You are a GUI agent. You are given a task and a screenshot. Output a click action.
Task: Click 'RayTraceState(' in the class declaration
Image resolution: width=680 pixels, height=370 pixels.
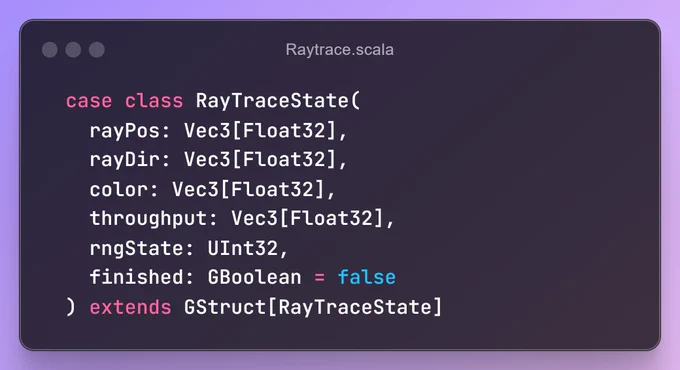pos(278,101)
